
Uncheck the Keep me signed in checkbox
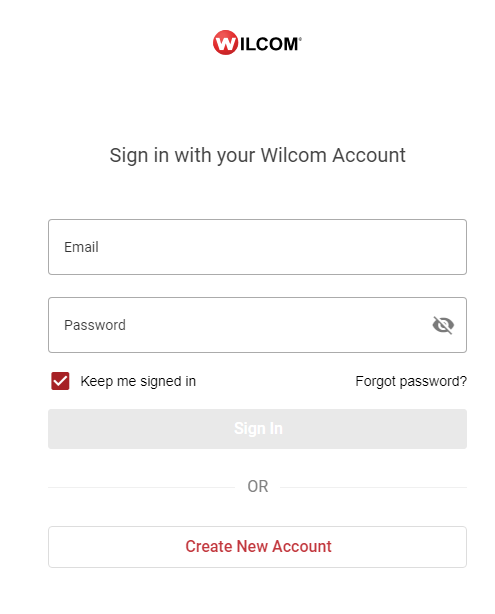coord(60,381)
